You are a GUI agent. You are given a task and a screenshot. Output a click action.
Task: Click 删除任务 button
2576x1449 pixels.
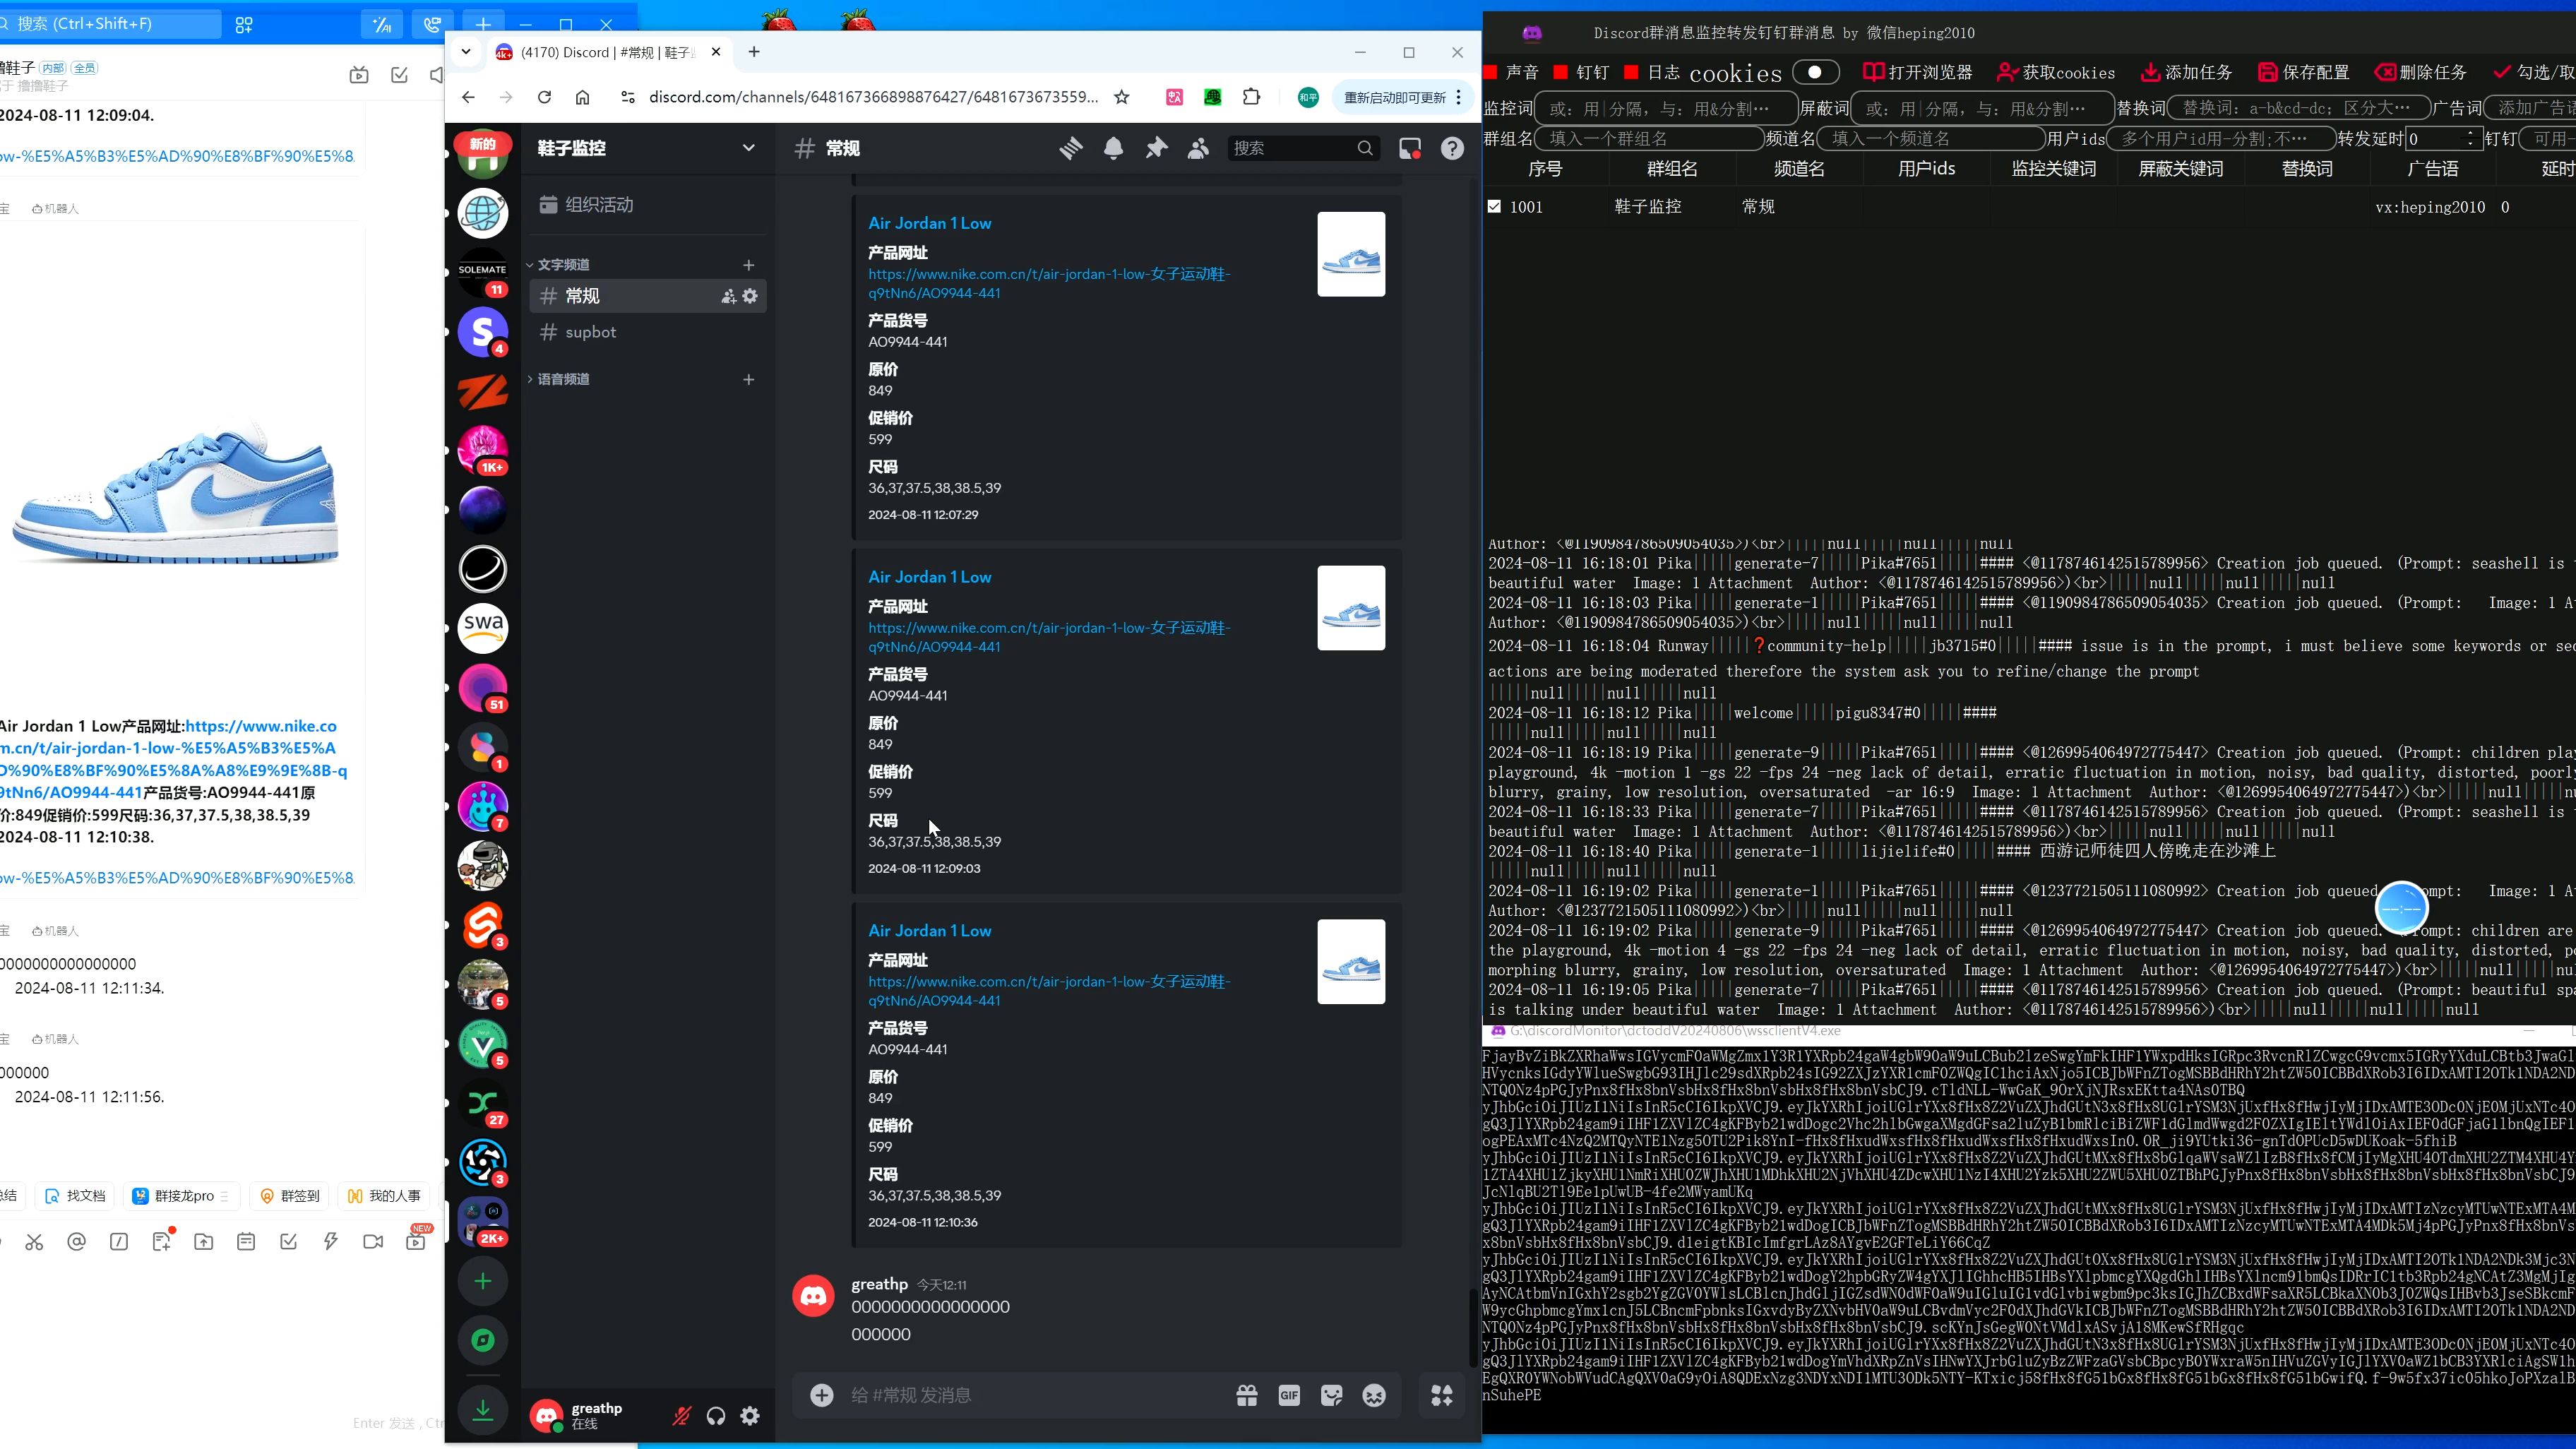pyautogui.click(x=2421, y=72)
